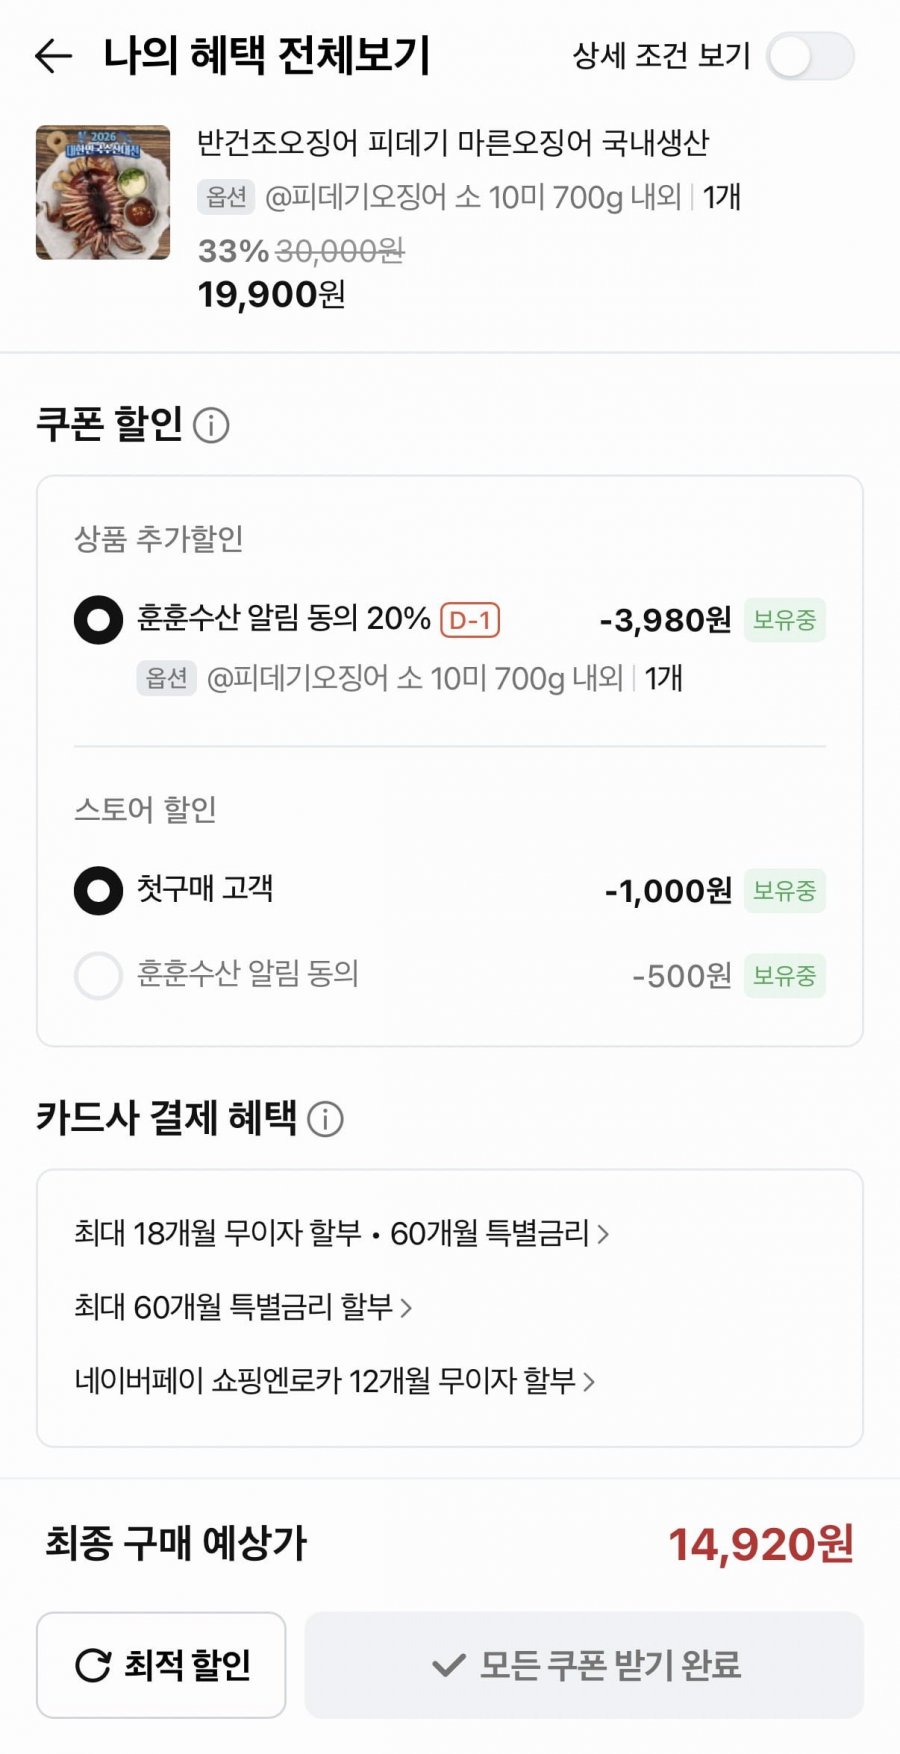Expand 최대 18개월 무이자 할부 details
The image size is (900, 1754).
(340, 1233)
